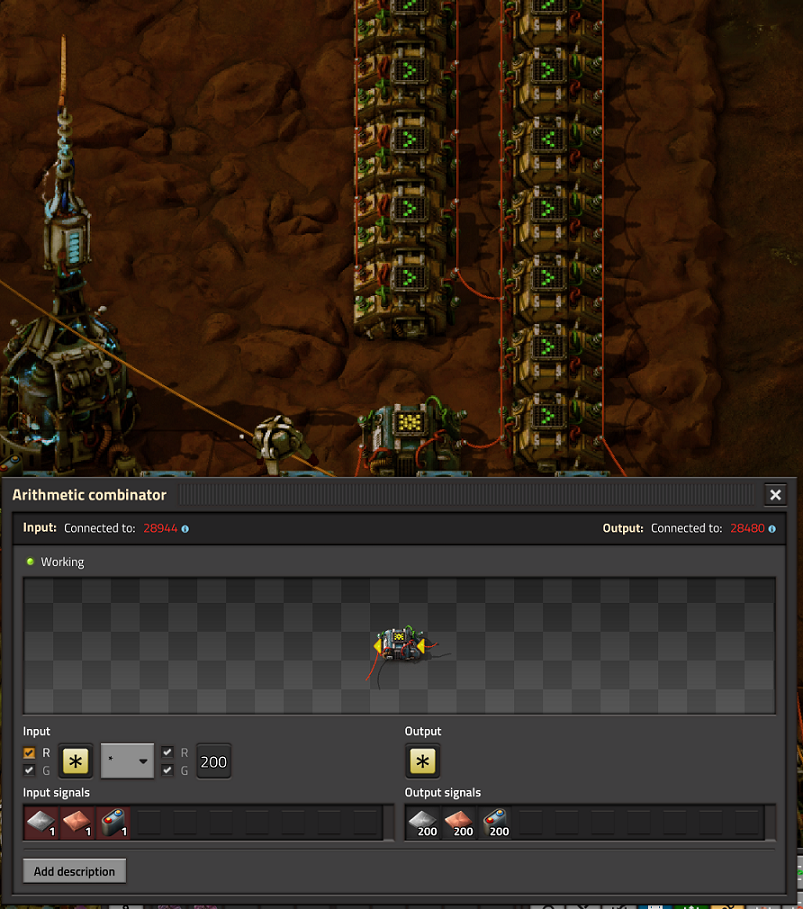The image size is (803, 909).
Task: Toggle second operand's green wire G checkbox
Action: coord(167,770)
